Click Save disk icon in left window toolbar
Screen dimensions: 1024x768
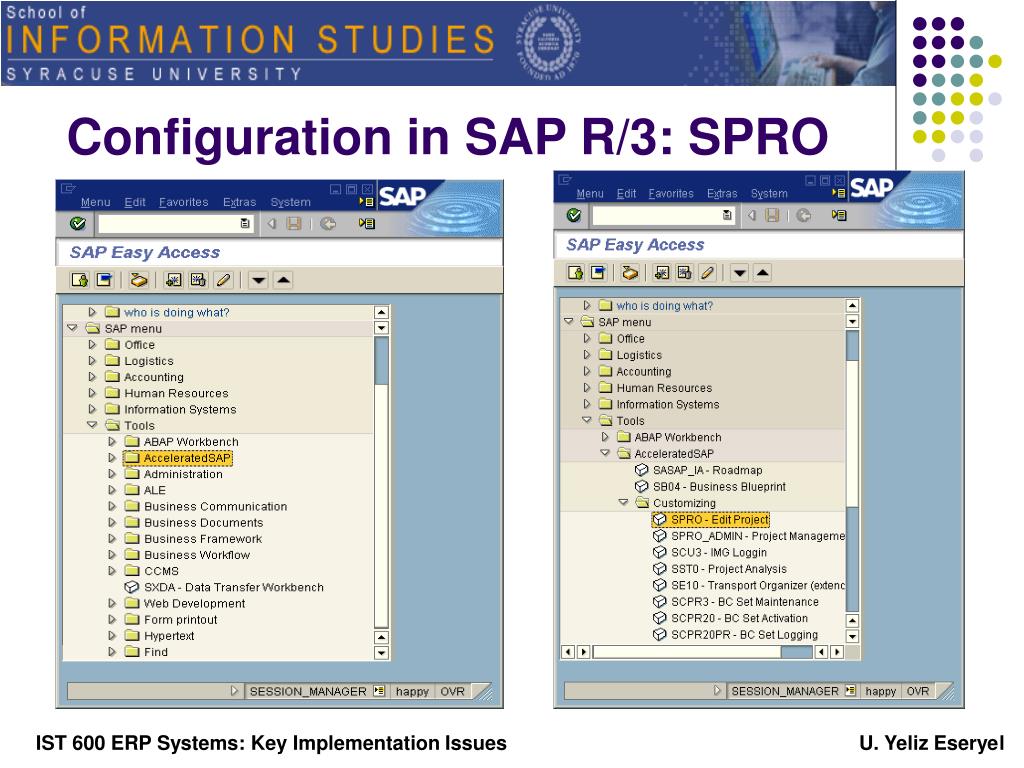(294, 224)
